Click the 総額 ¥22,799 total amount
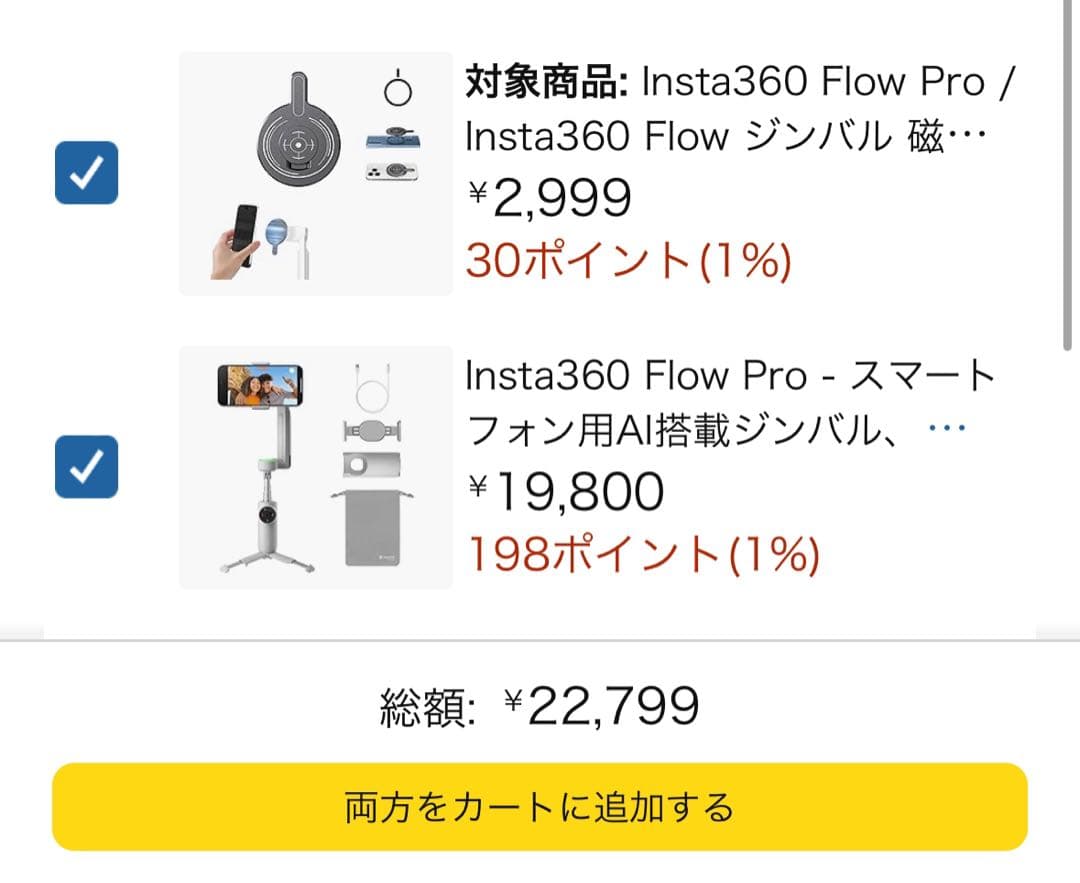This screenshot has width=1080, height=883. point(538,705)
